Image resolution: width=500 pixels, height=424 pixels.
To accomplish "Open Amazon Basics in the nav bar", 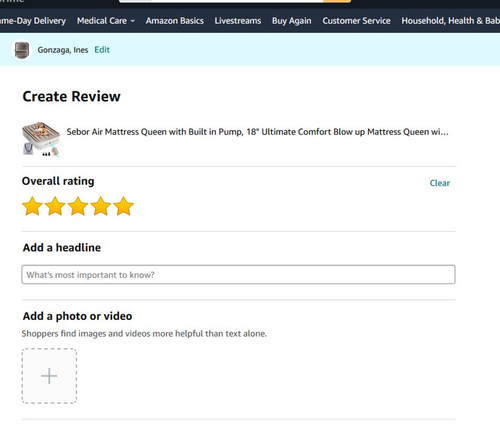I will 175,21.
